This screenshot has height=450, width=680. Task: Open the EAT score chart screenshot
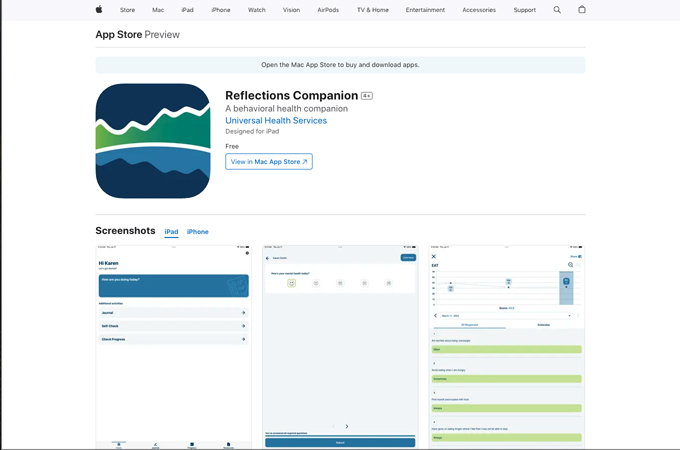pyautogui.click(x=507, y=347)
